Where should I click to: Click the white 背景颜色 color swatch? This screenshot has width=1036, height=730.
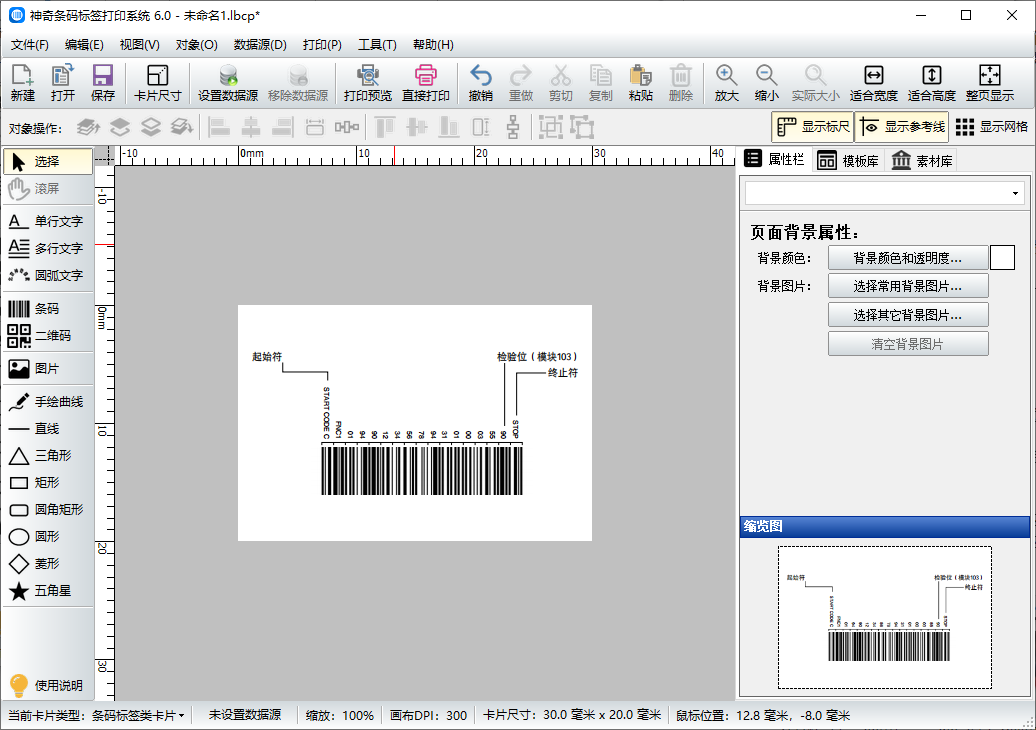point(1002,258)
